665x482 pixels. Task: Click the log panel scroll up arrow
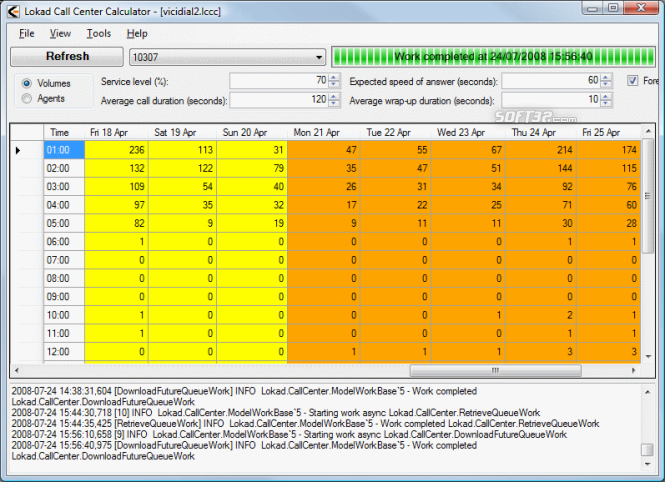pyautogui.click(x=647, y=392)
